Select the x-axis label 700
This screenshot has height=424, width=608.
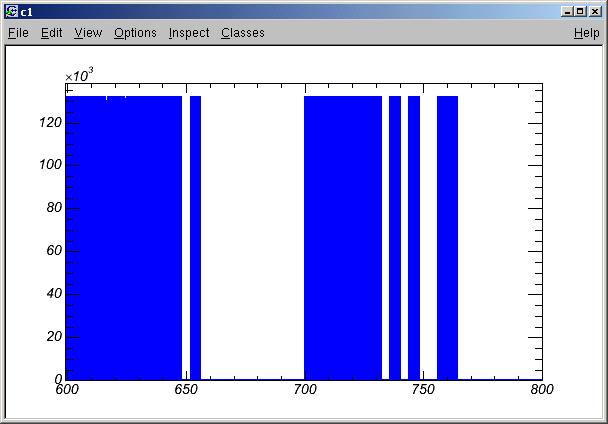tap(305, 389)
